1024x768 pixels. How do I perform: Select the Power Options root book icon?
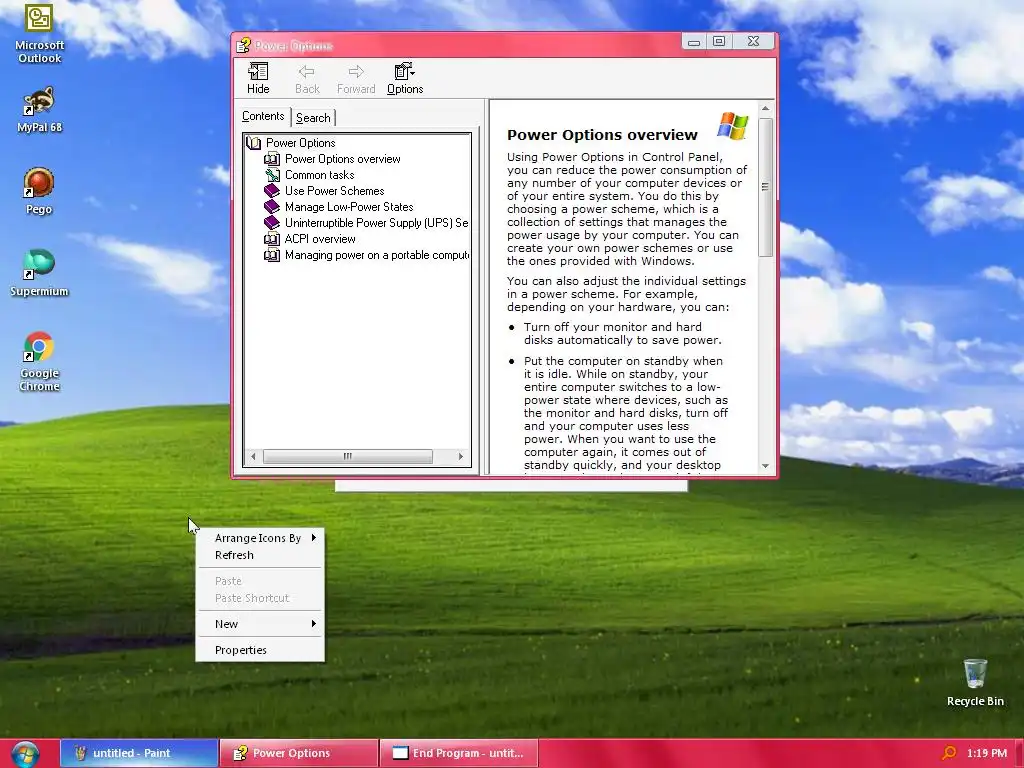pos(254,142)
